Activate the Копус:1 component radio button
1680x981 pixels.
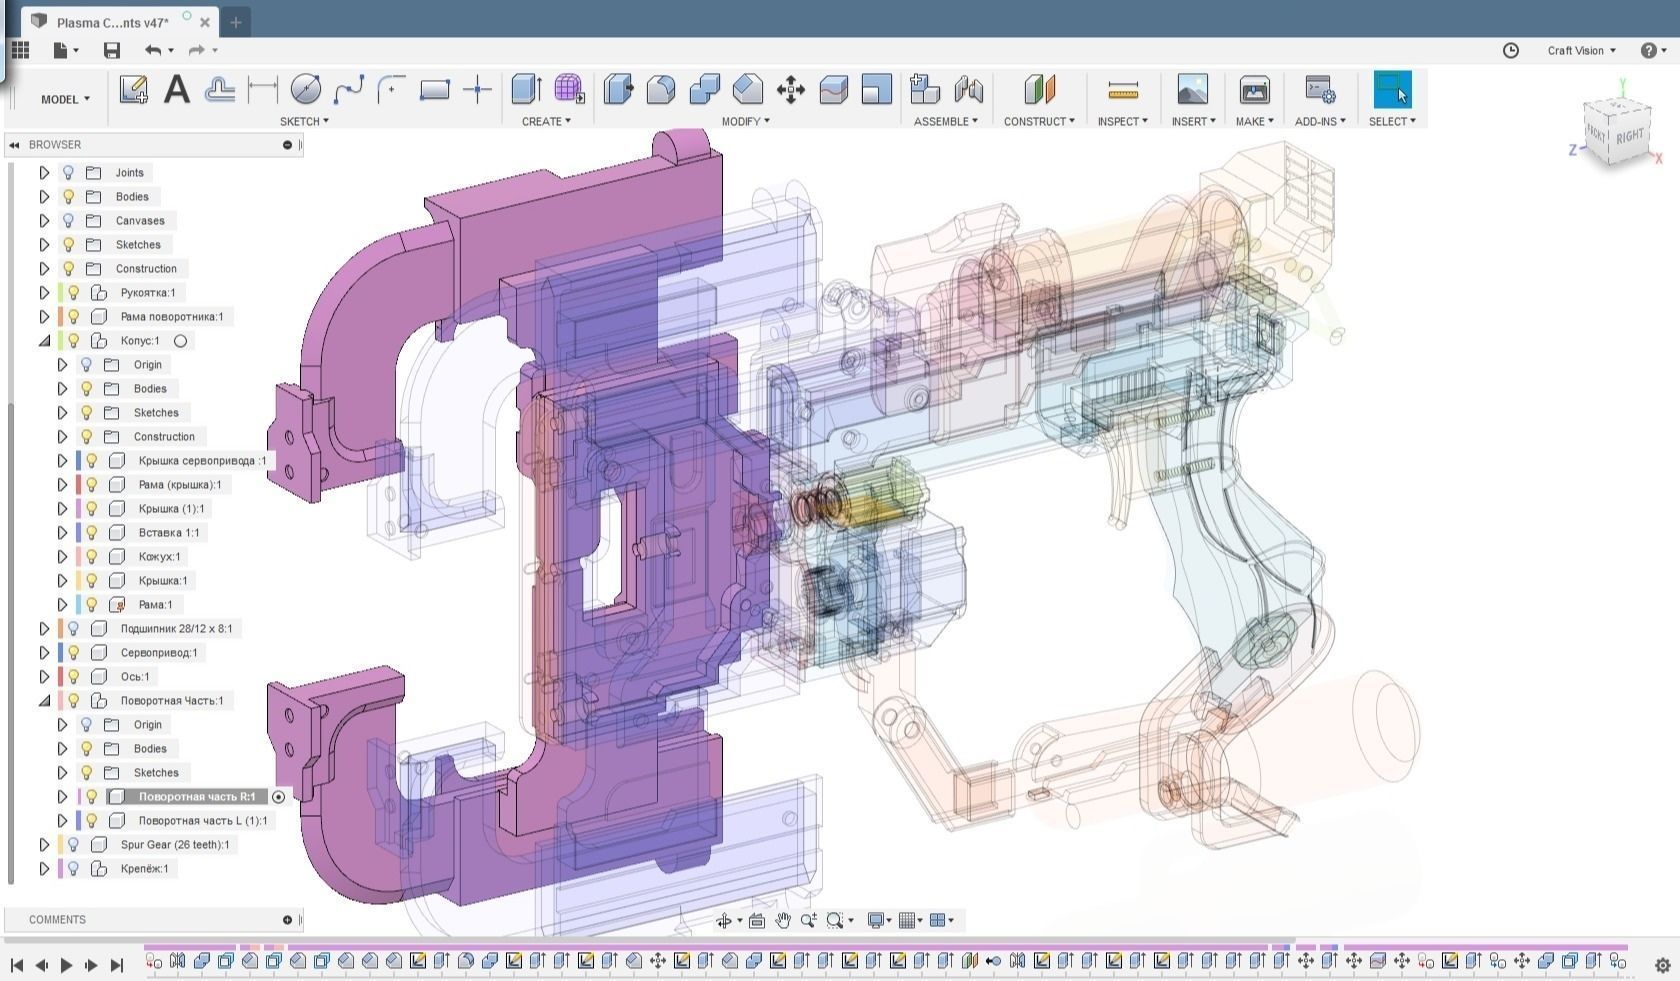[180, 341]
